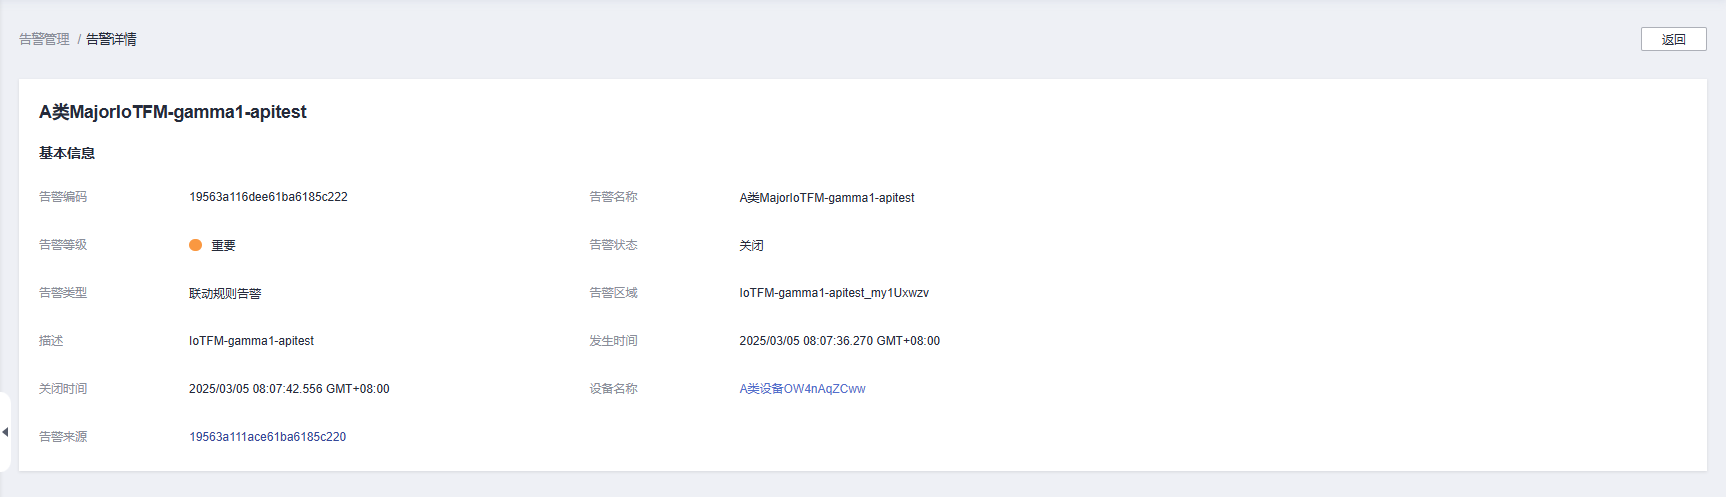Click the 告警来源 label
Image resolution: width=1726 pixels, height=497 pixels.
63,437
